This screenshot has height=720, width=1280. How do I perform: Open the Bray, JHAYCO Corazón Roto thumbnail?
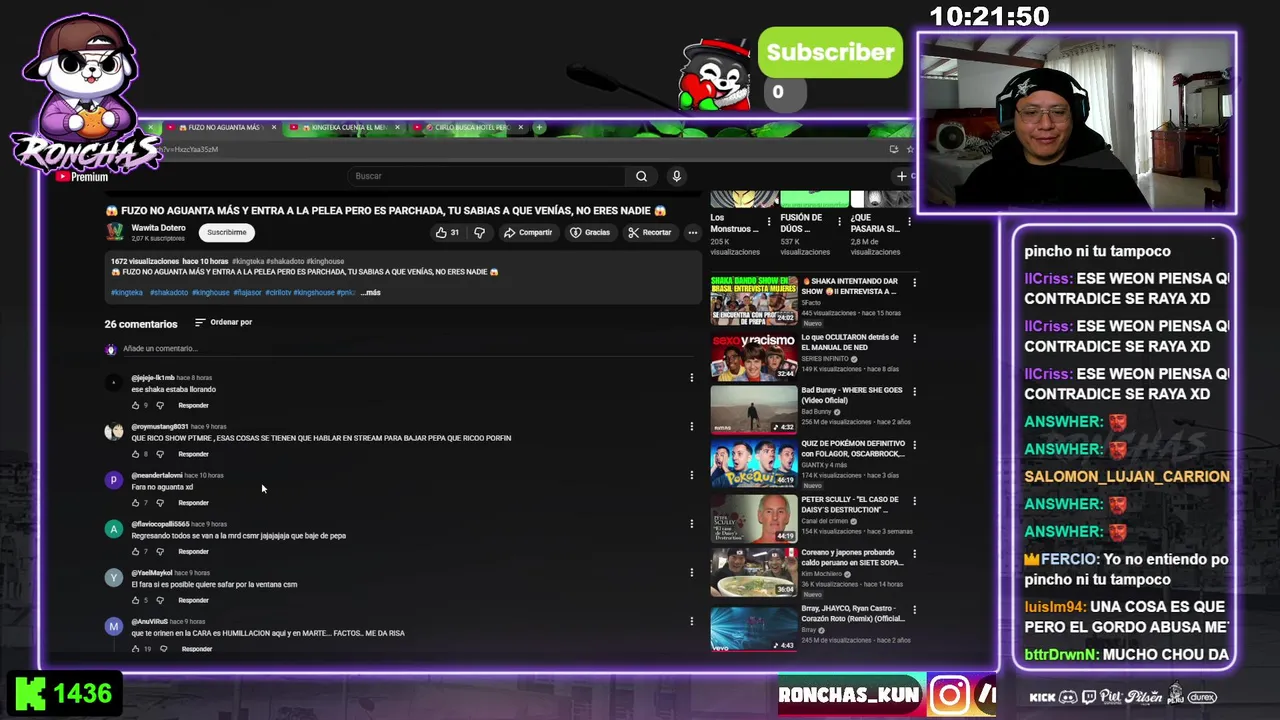754,628
